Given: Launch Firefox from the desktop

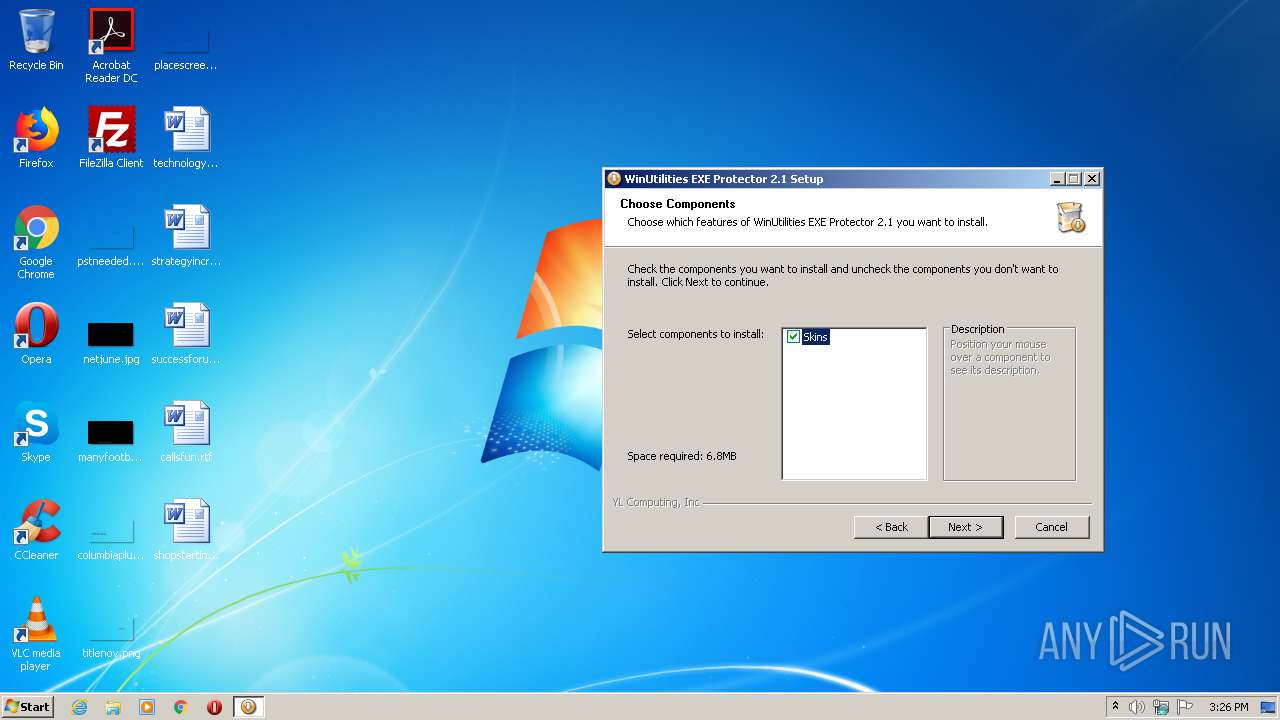Looking at the screenshot, I should [x=36, y=138].
